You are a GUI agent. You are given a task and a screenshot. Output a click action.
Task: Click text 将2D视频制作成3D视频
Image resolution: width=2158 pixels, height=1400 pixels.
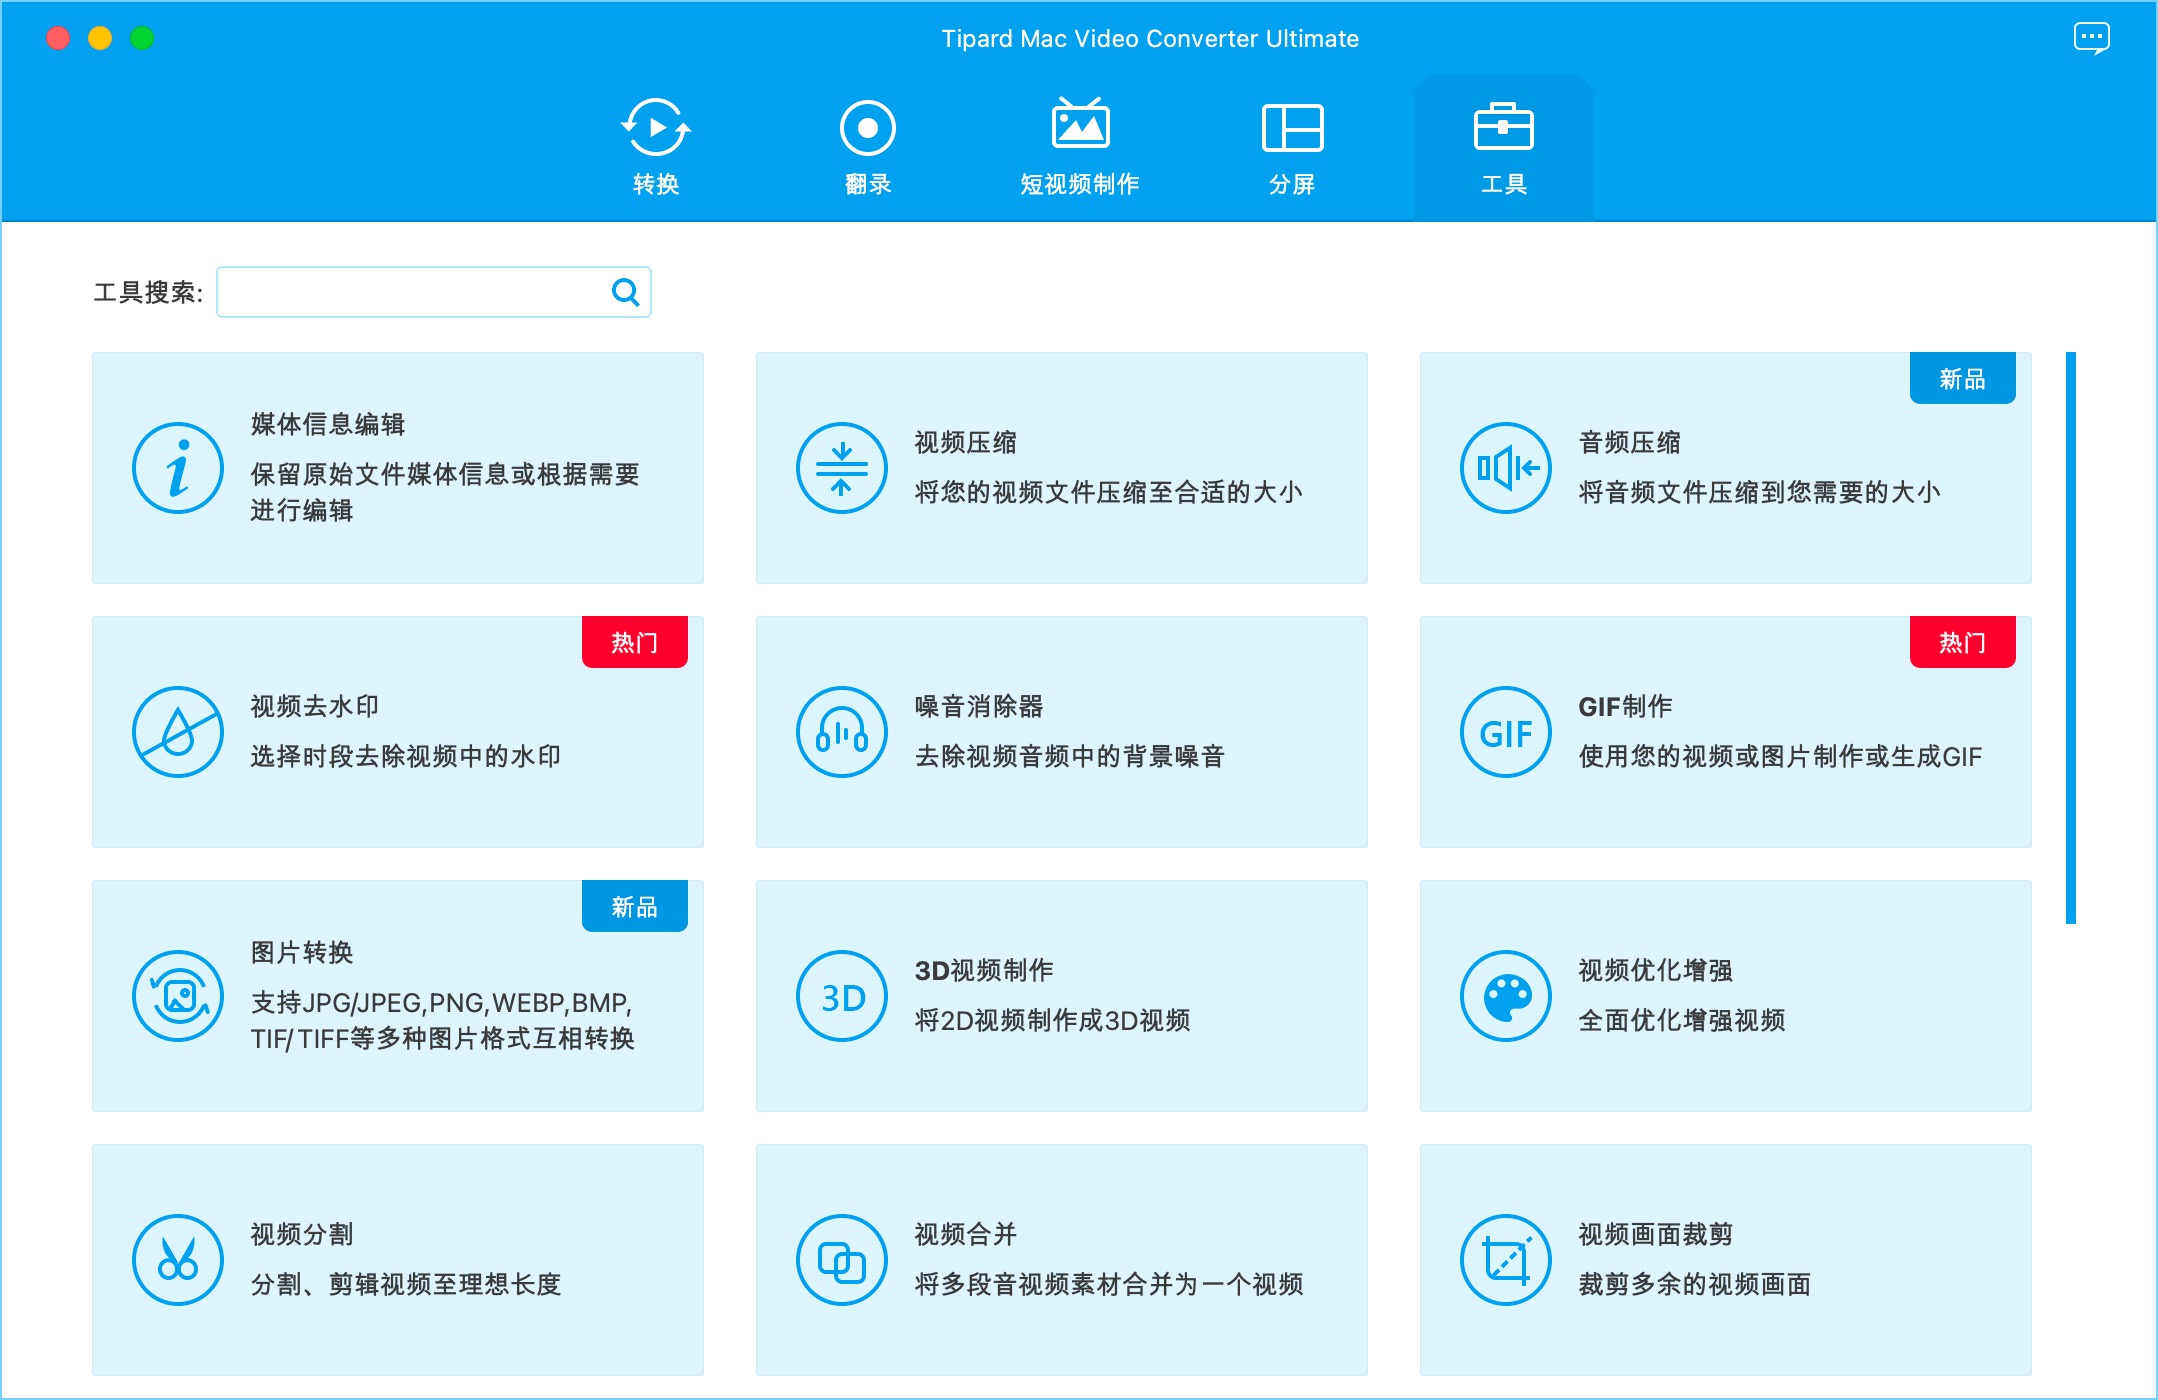pos(1052,1020)
